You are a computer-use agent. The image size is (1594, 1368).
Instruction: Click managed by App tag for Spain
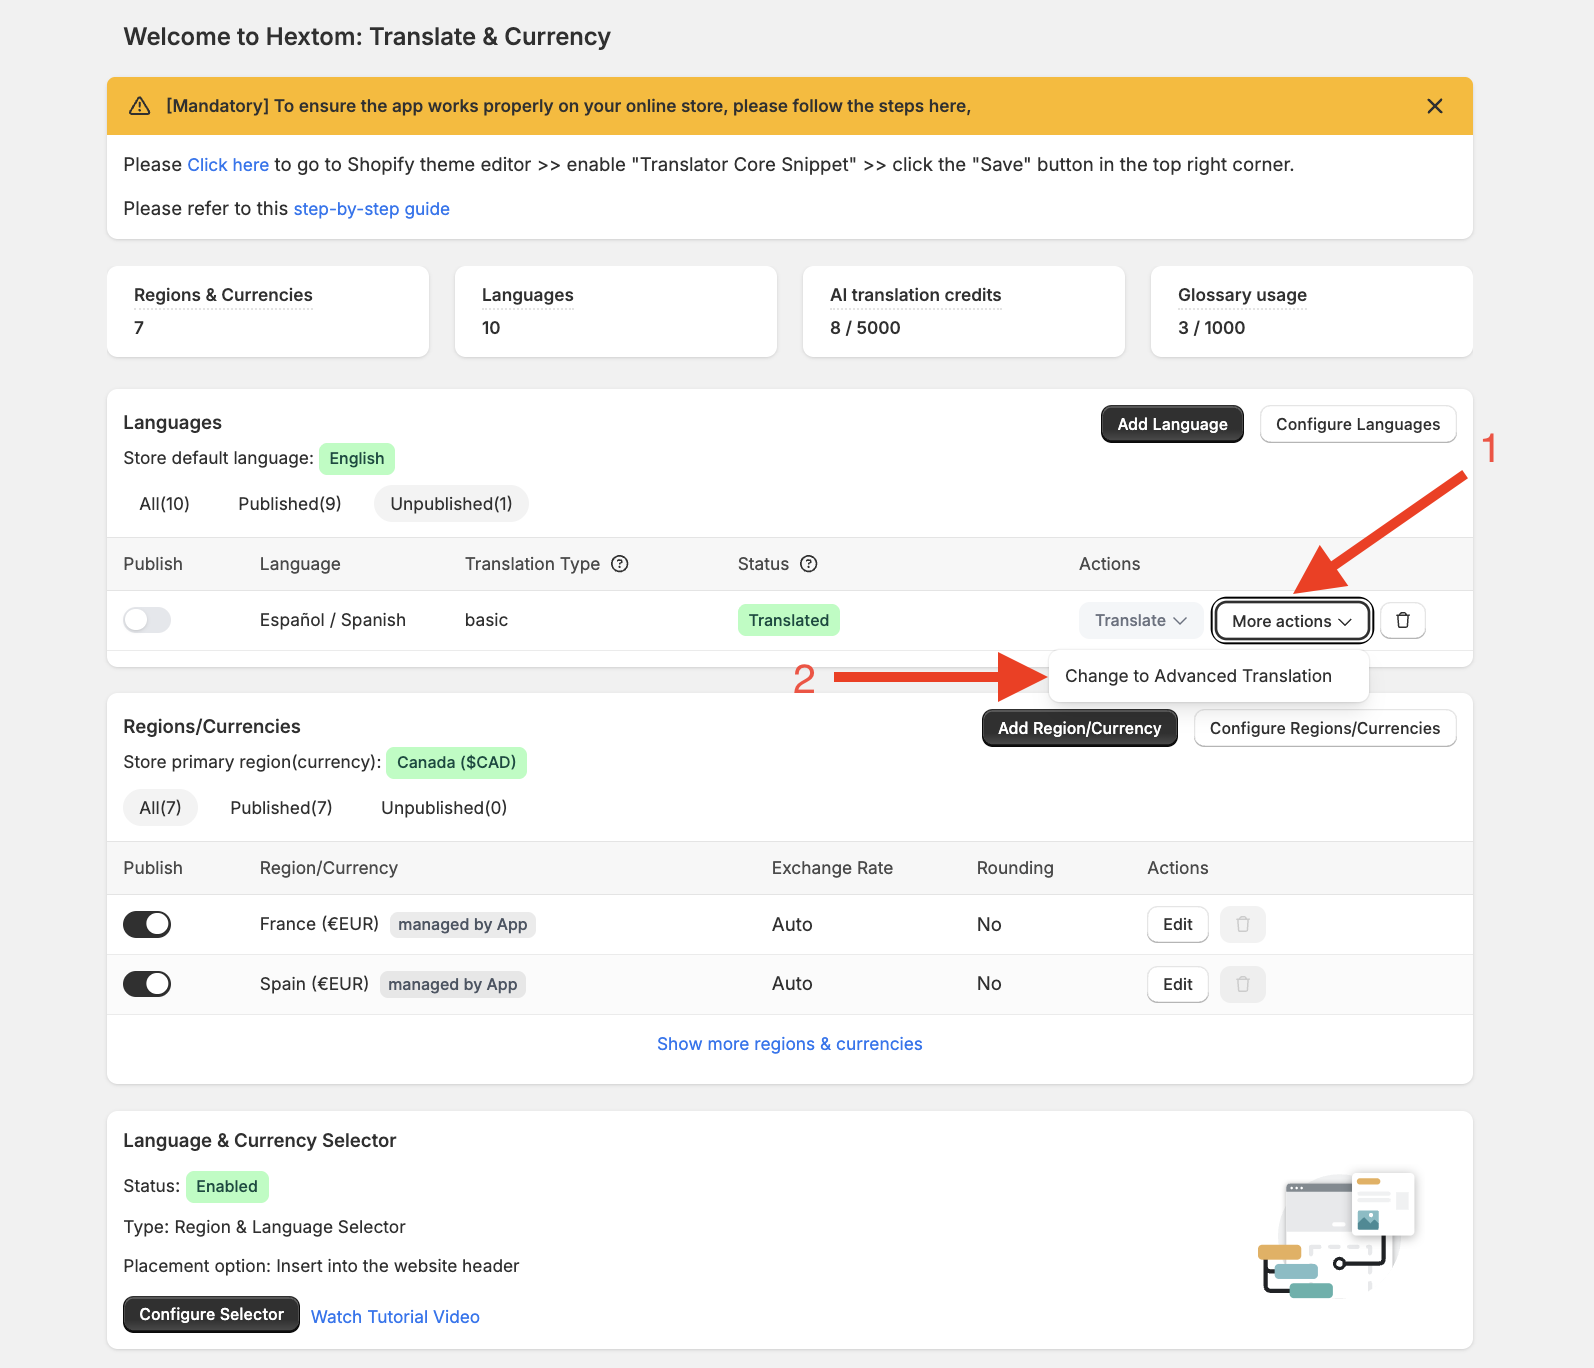[453, 984]
